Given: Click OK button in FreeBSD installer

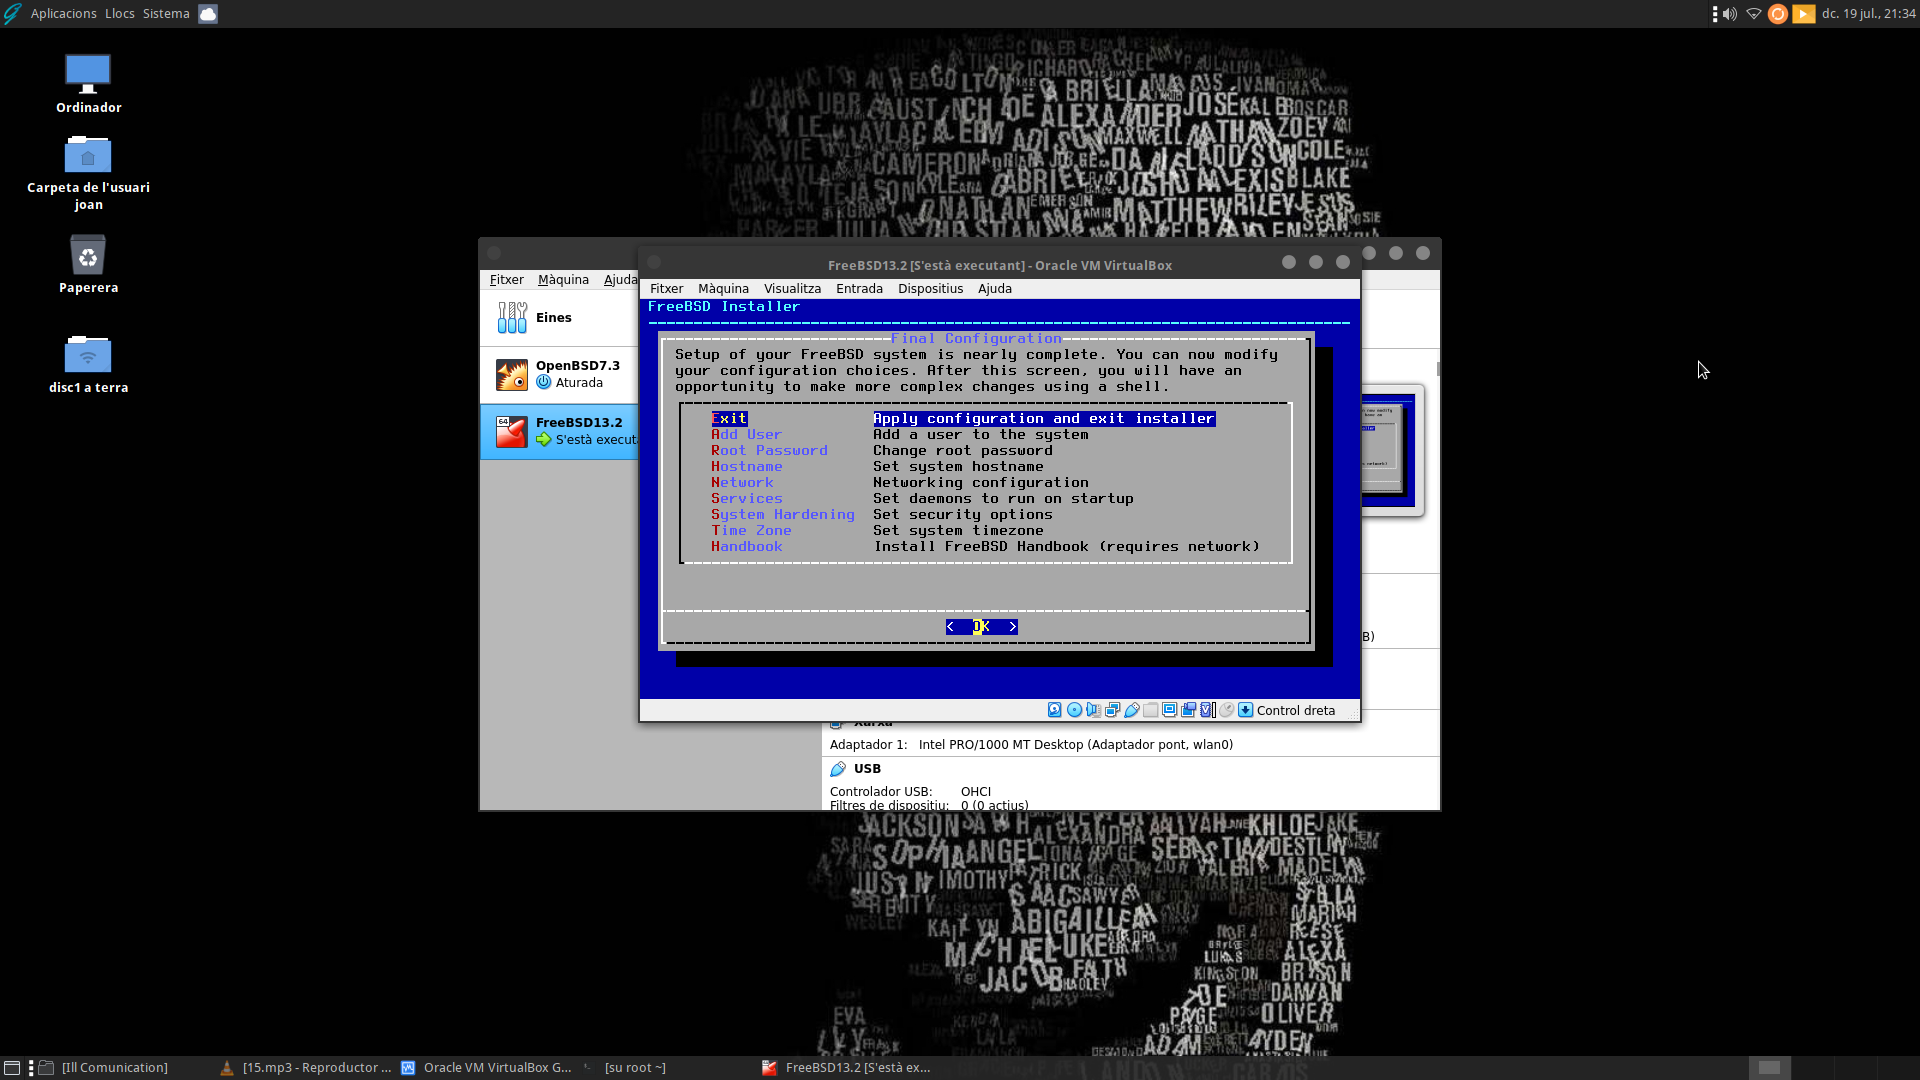Looking at the screenshot, I should 981,627.
